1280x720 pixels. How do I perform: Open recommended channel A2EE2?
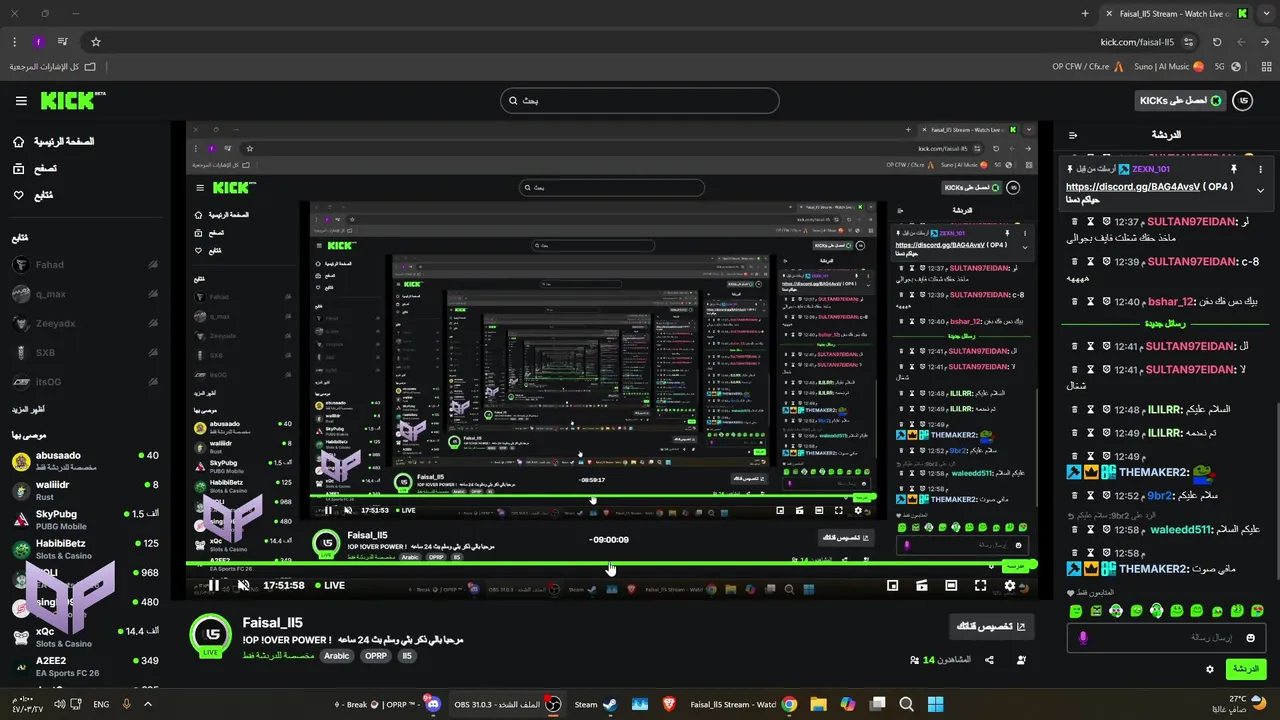[85, 666]
